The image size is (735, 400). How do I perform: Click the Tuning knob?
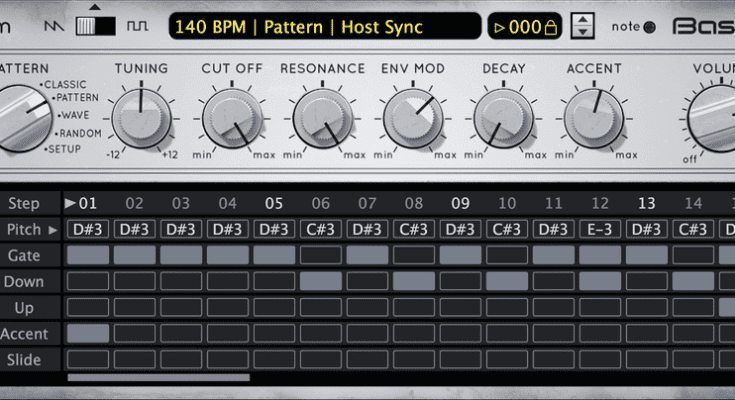coord(141,120)
